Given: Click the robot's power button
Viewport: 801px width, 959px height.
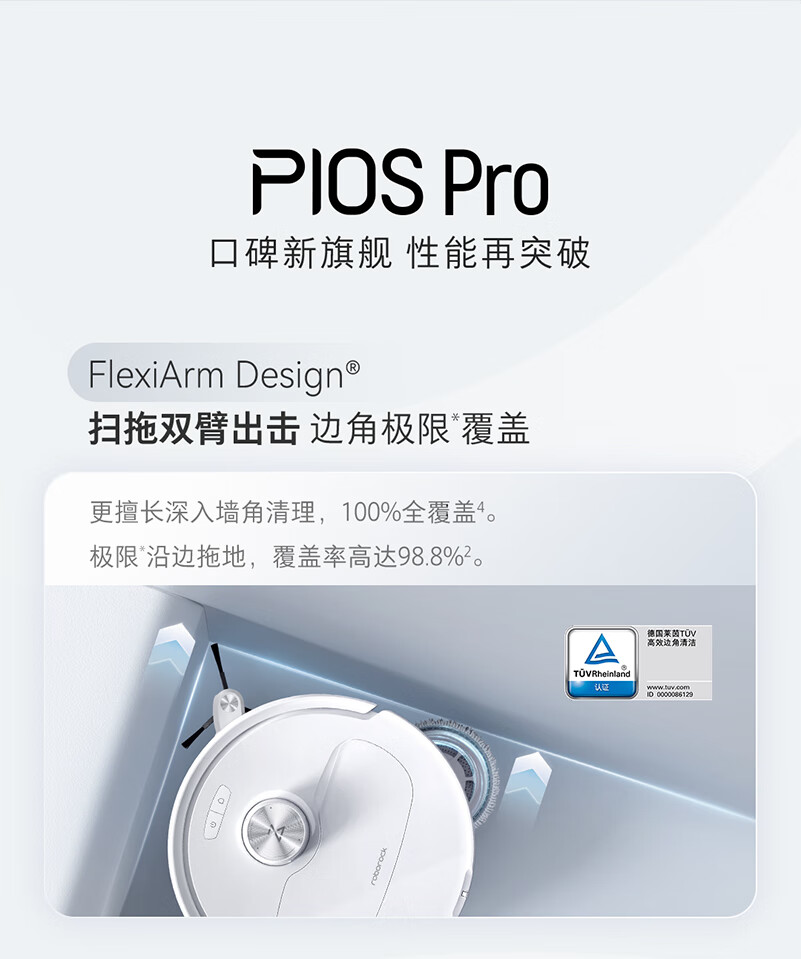Looking at the screenshot, I should [x=213, y=824].
